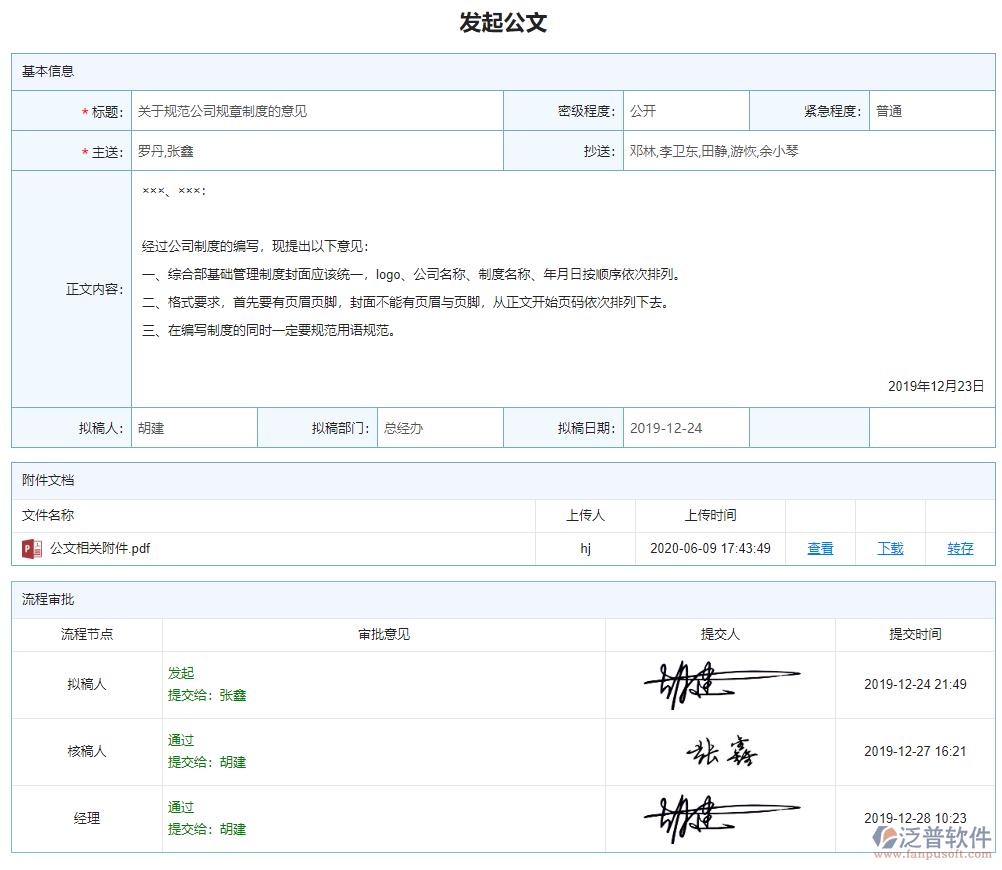Collapse the 附件文档 panel header
Image resolution: width=1002 pixels, height=870 pixels.
click(x=41, y=481)
